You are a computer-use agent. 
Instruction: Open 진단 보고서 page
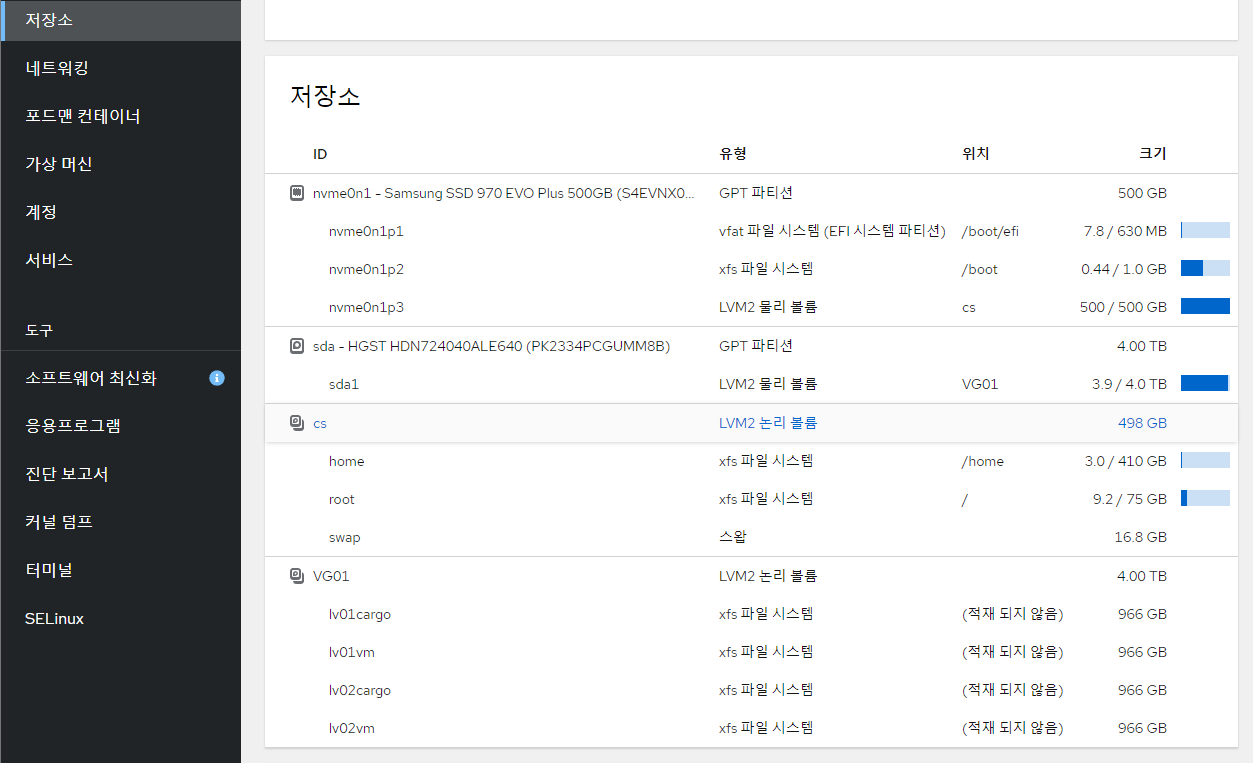click(x=120, y=474)
